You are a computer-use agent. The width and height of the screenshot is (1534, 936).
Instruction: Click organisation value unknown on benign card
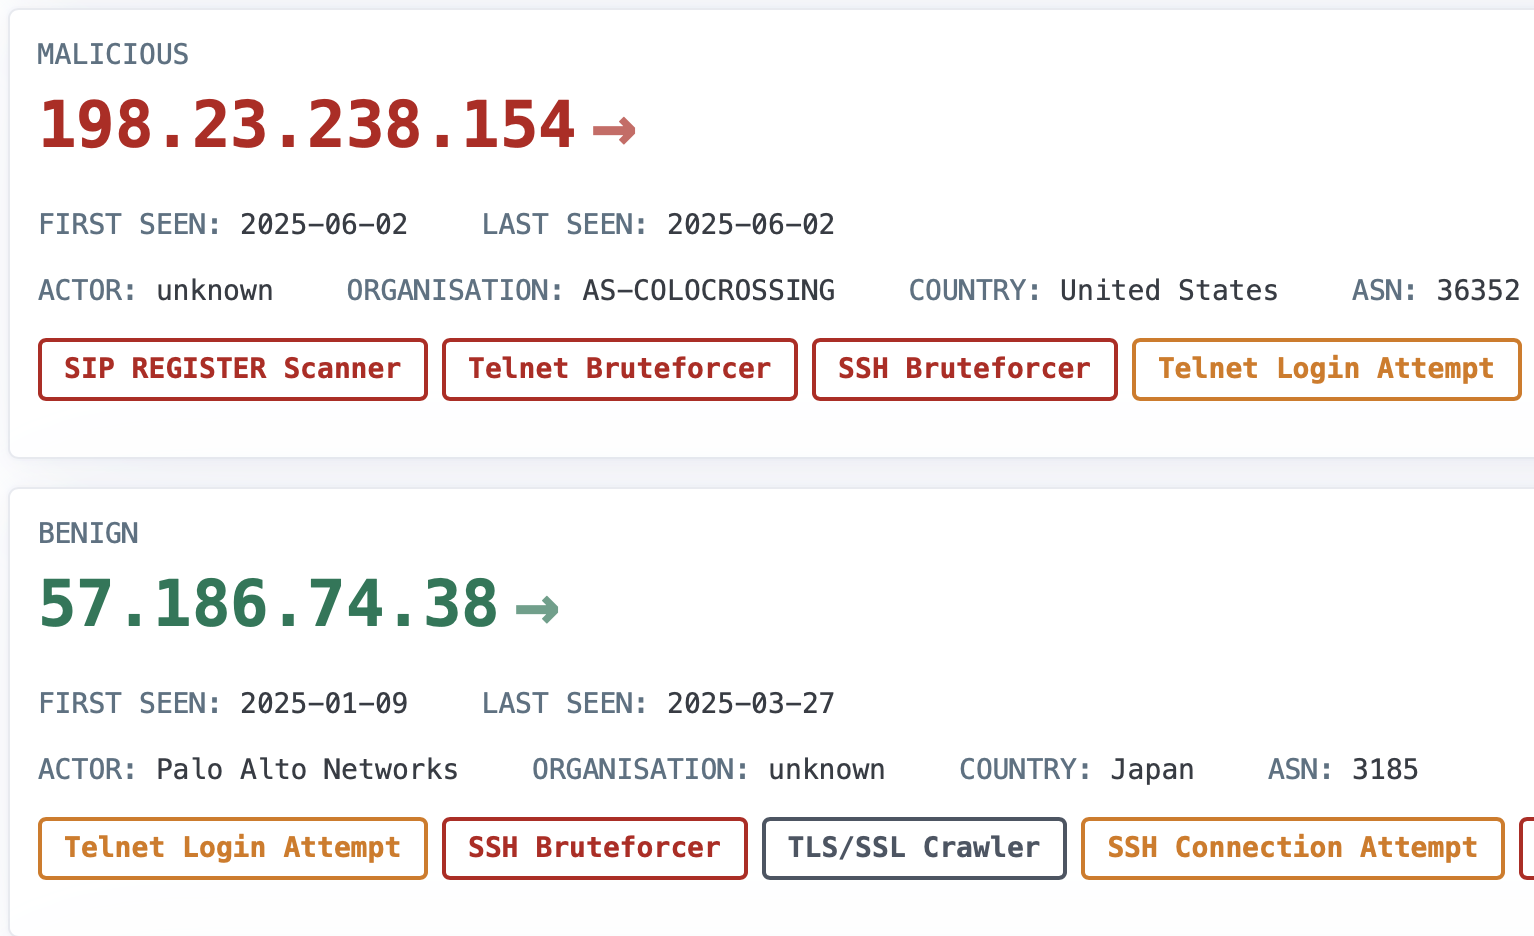(x=827, y=769)
